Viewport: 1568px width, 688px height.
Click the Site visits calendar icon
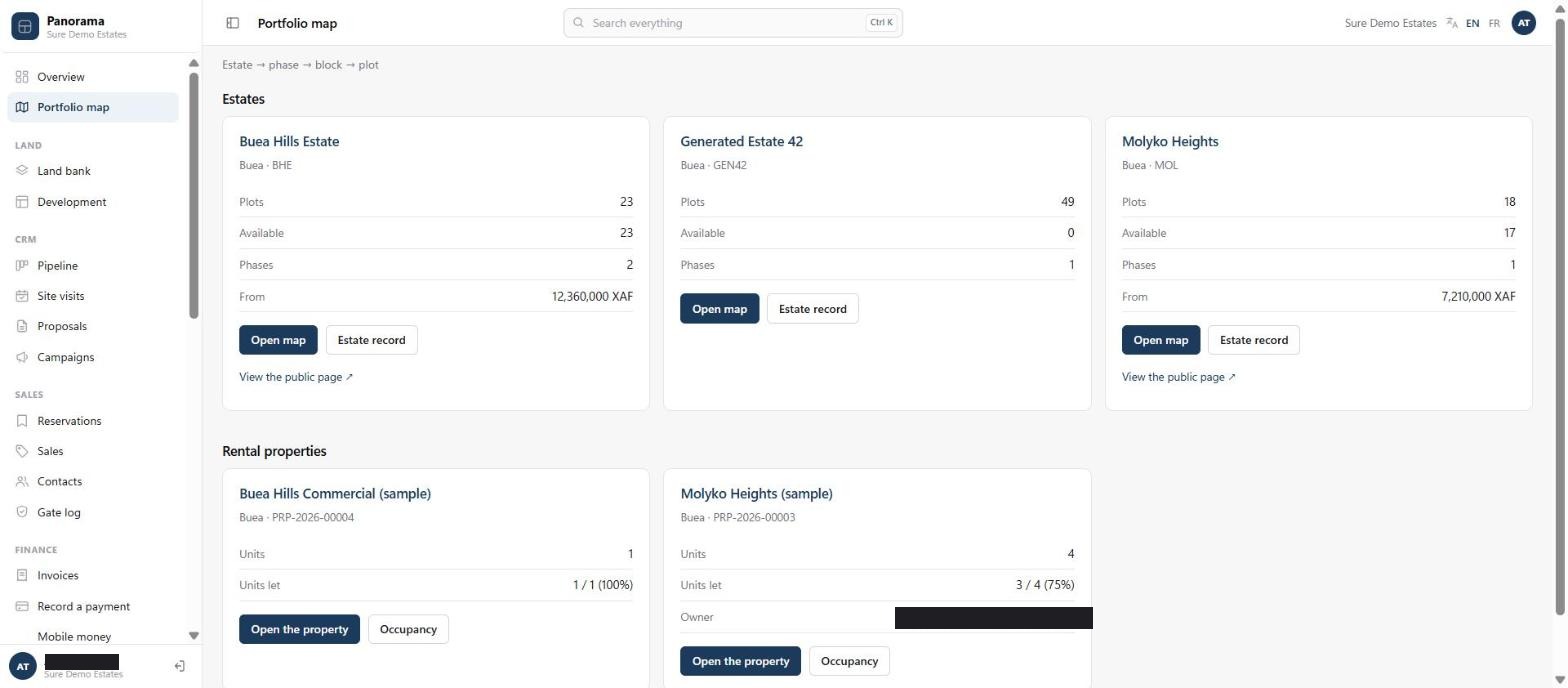(x=22, y=296)
